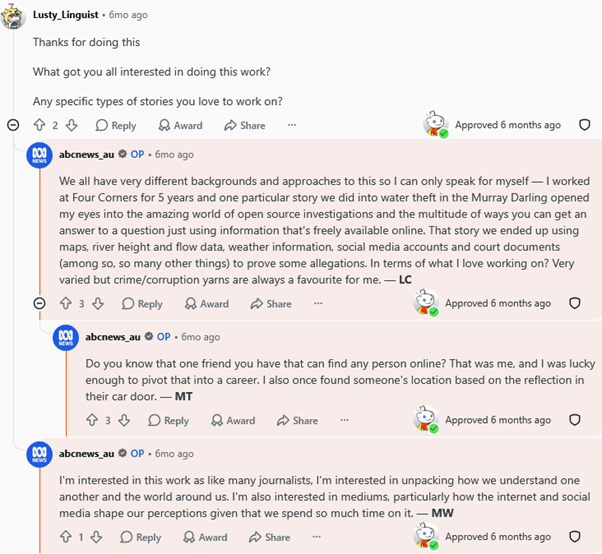
Task: Reply to Lusty_Linguist's comment
Action: click(116, 126)
